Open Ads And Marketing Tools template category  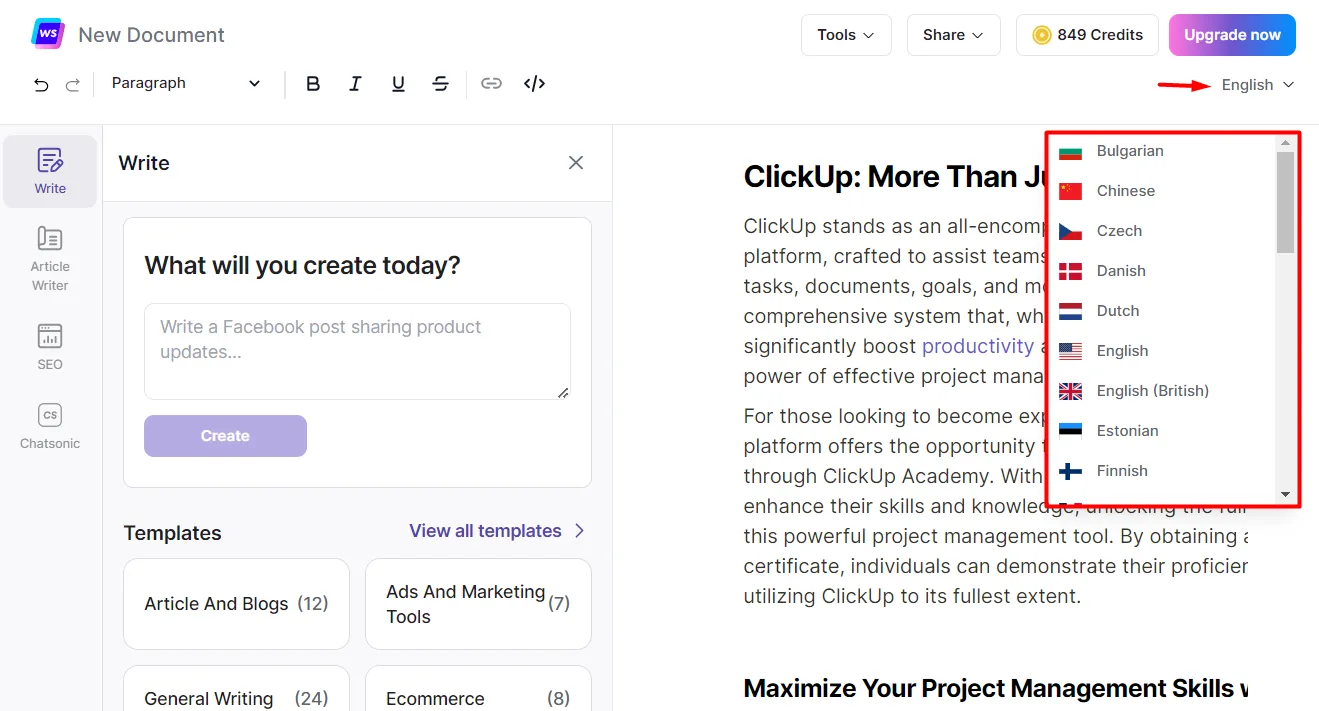point(478,604)
